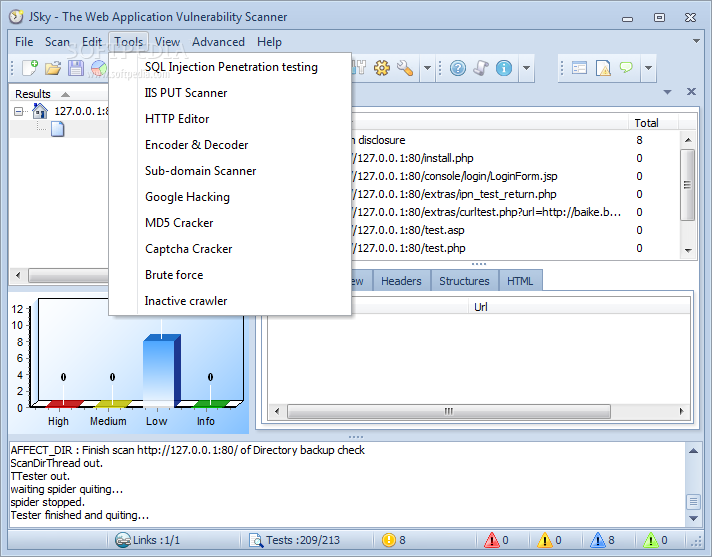Open dropdown arrow after the speech bubble icon

tap(648, 68)
